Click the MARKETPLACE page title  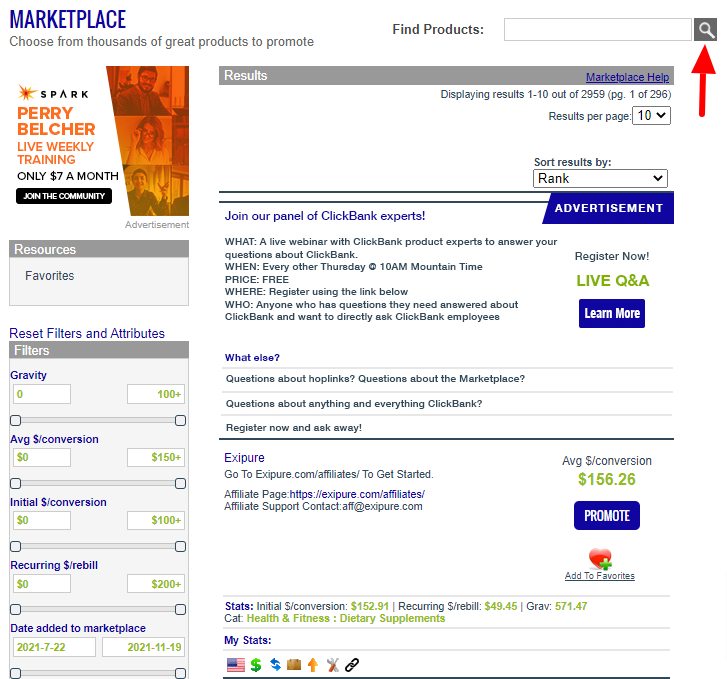coord(68,20)
